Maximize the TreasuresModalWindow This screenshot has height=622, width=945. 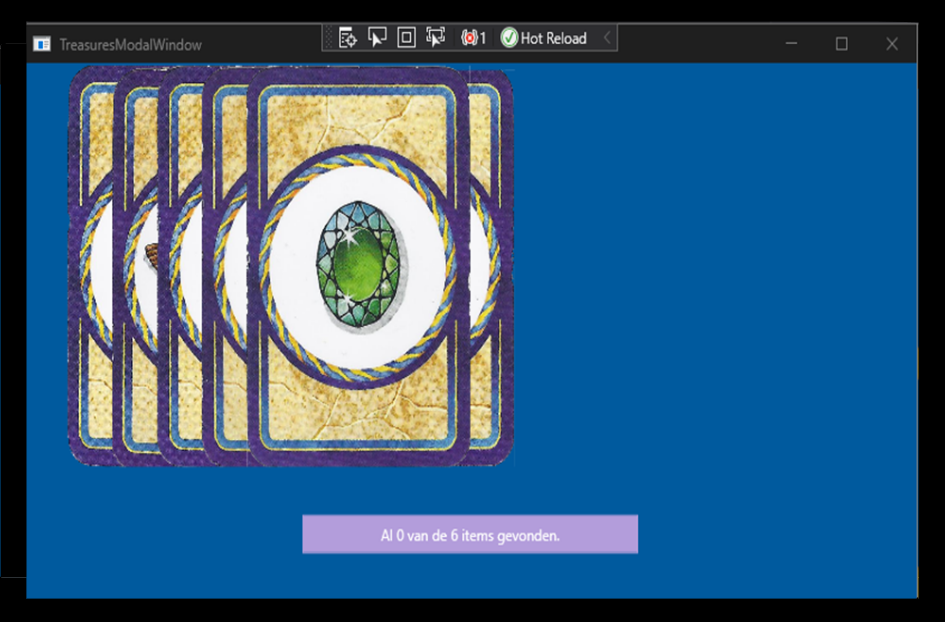tap(841, 43)
